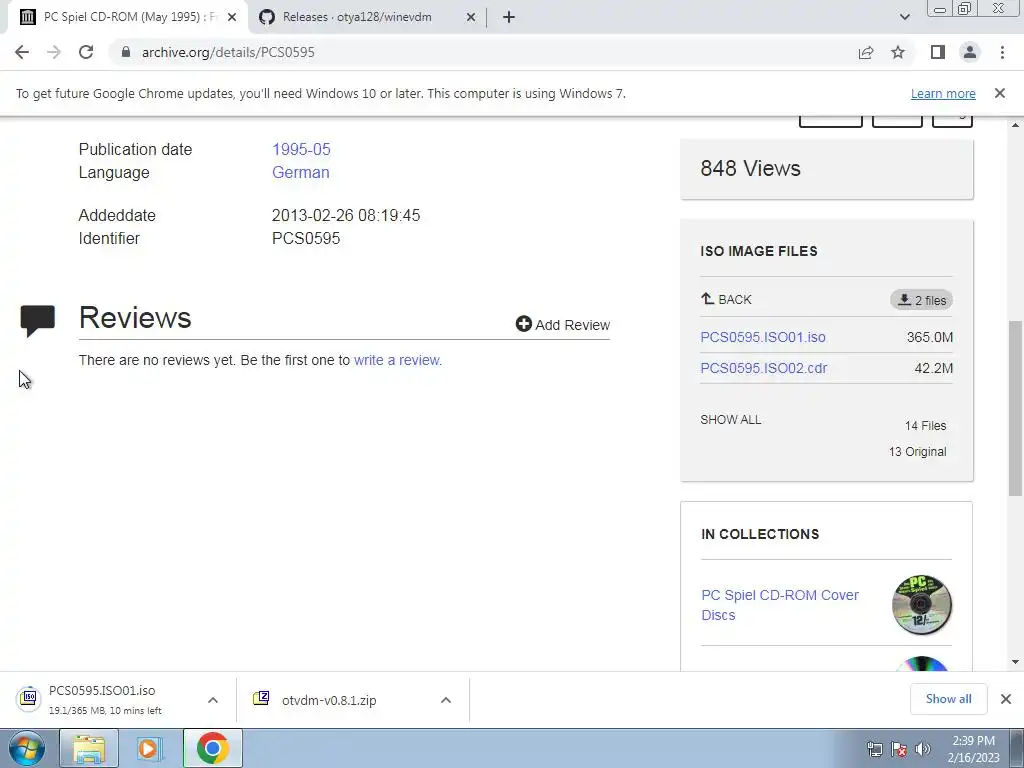Click SHOW ALL files link

tap(731, 419)
